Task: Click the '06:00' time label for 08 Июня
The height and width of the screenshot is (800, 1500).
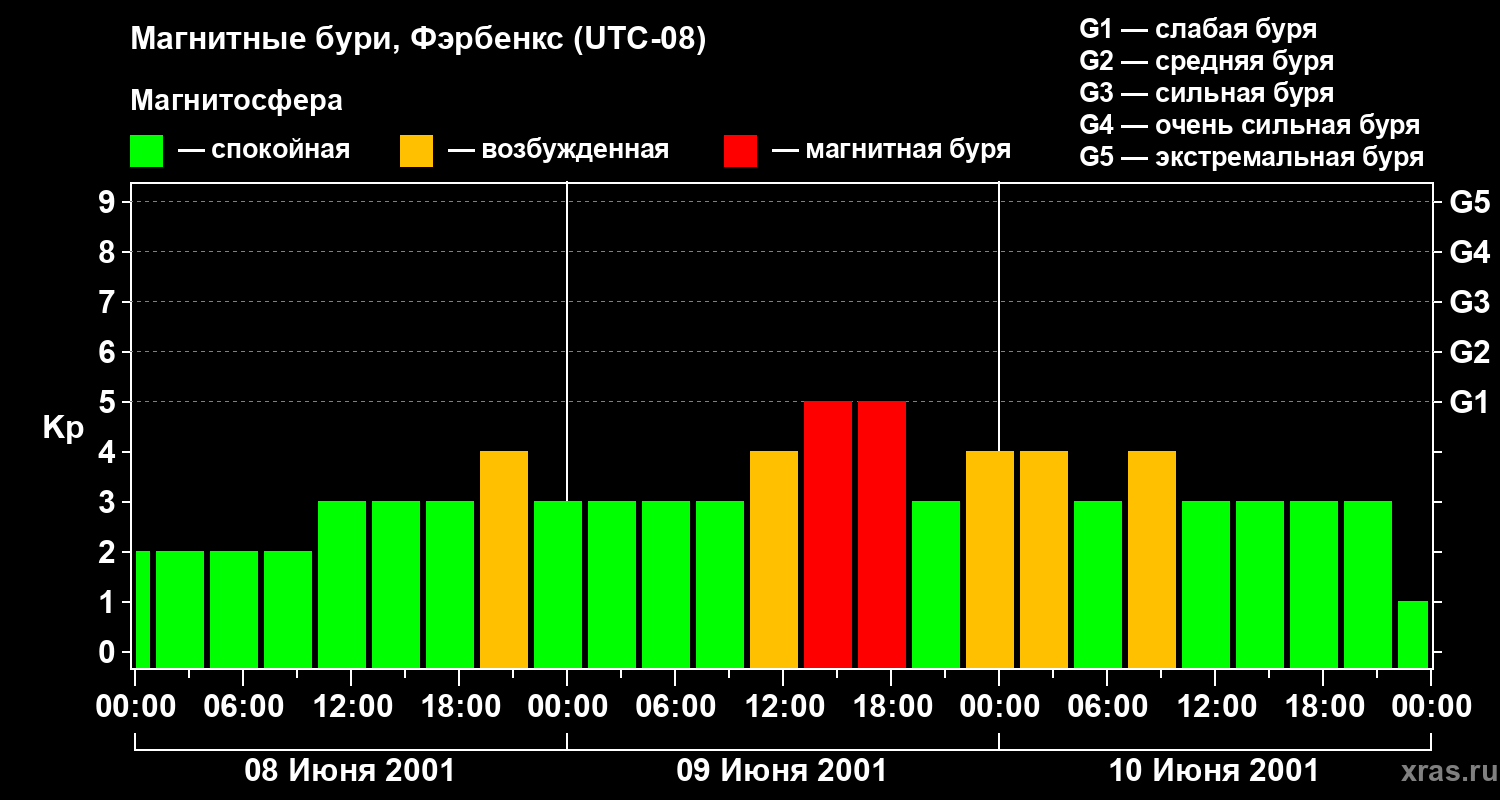Action: 243,706
